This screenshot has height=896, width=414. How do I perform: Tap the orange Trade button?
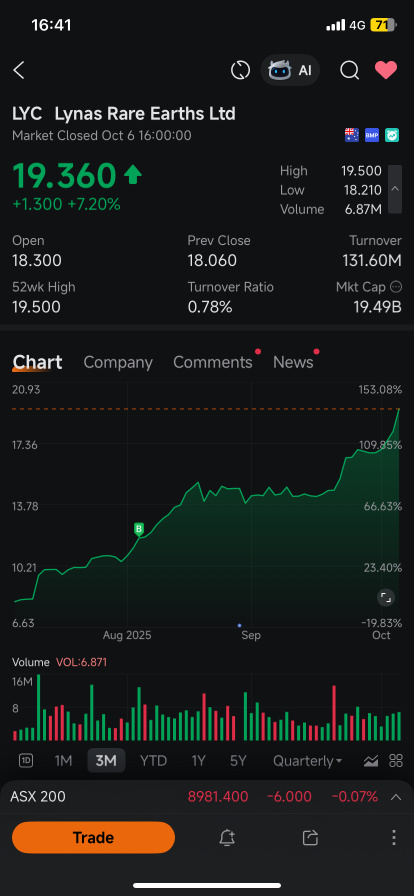[x=93, y=838]
